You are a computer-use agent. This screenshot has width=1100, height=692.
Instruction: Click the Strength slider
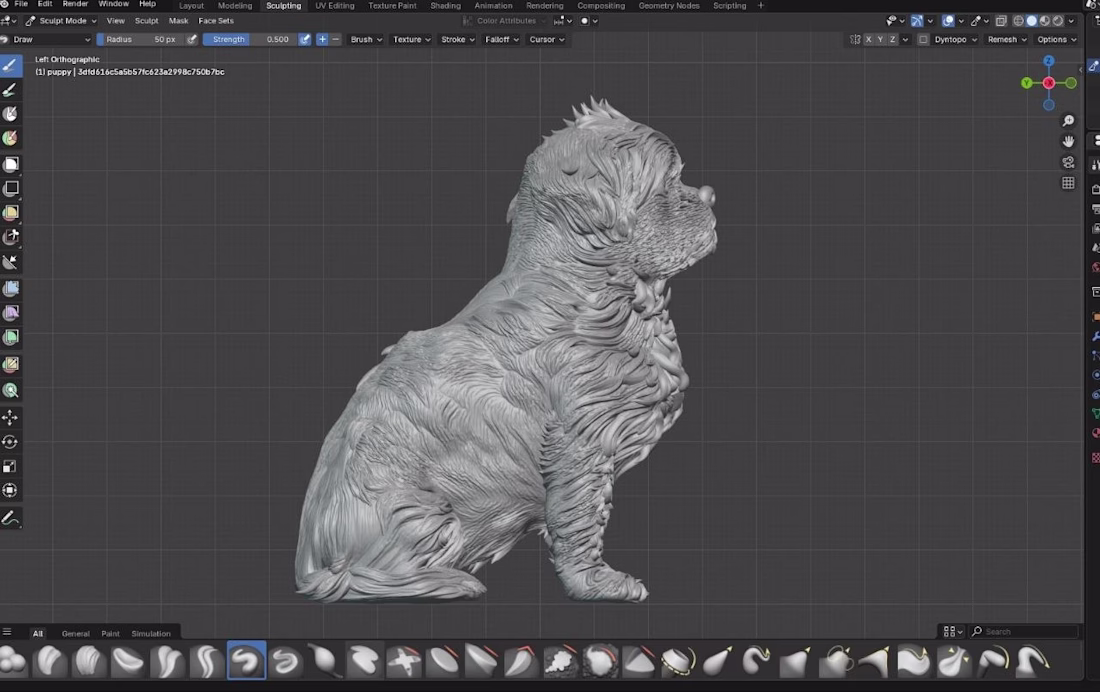click(x=250, y=39)
